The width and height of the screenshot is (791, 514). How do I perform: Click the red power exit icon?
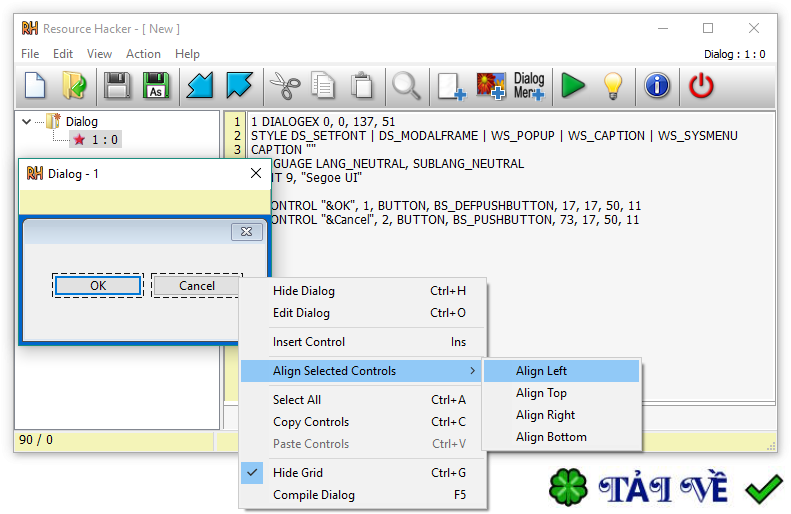[x=701, y=85]
